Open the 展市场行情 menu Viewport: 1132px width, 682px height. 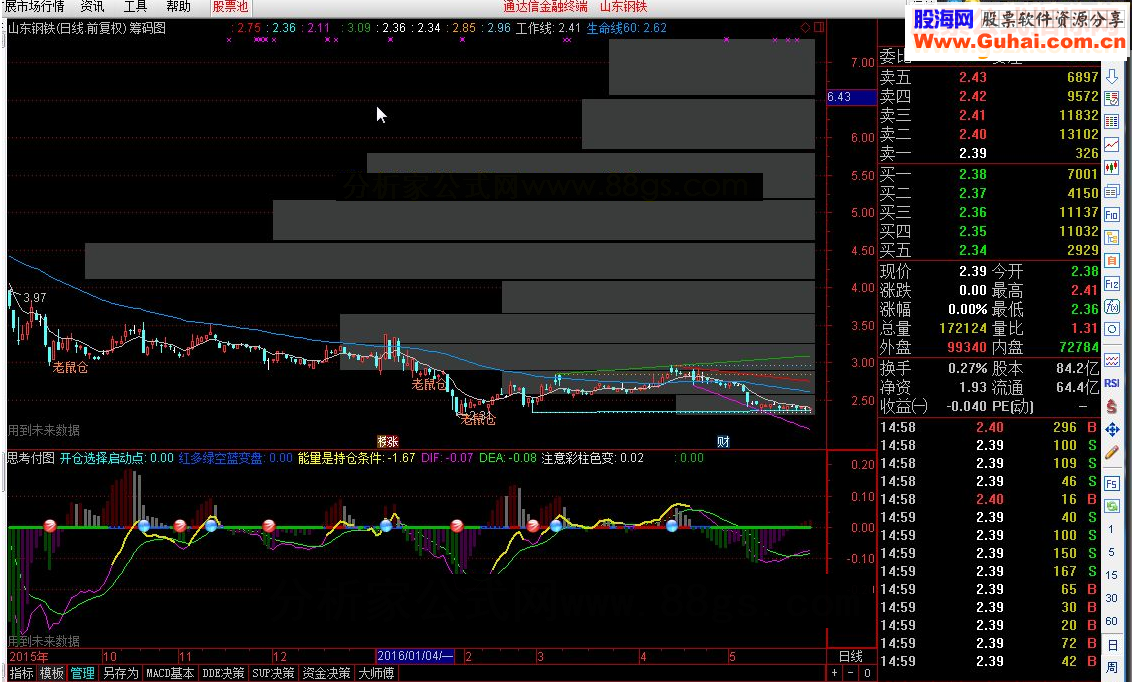34,6
